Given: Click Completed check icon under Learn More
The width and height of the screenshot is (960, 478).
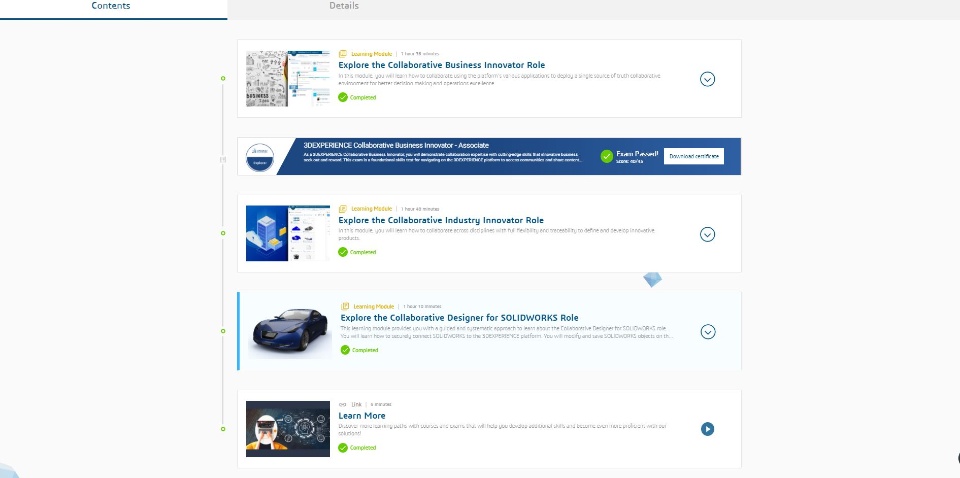Looking at the screenshot, I should pyautogui.click(x=343, y=447).
